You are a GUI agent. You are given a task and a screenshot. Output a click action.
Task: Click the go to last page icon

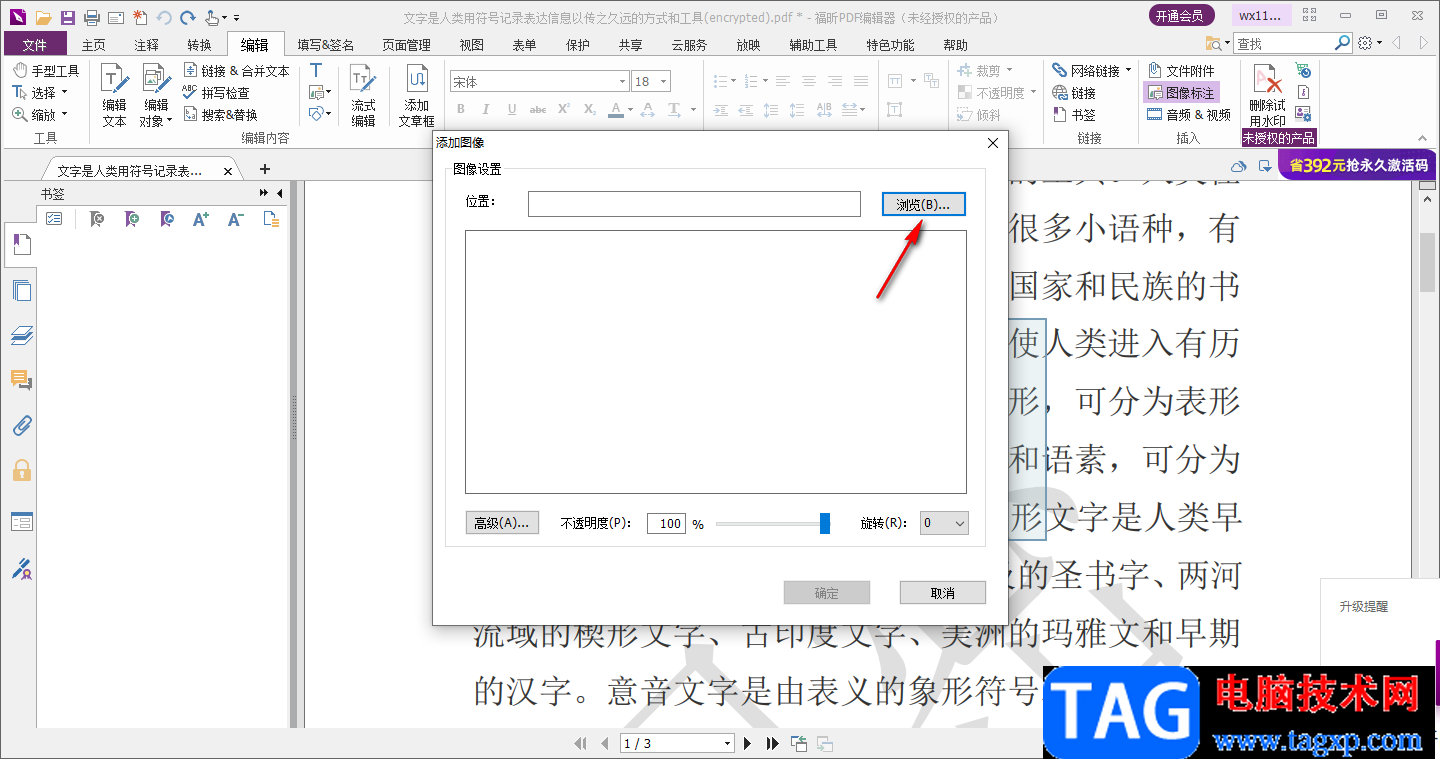pos(772,743)
